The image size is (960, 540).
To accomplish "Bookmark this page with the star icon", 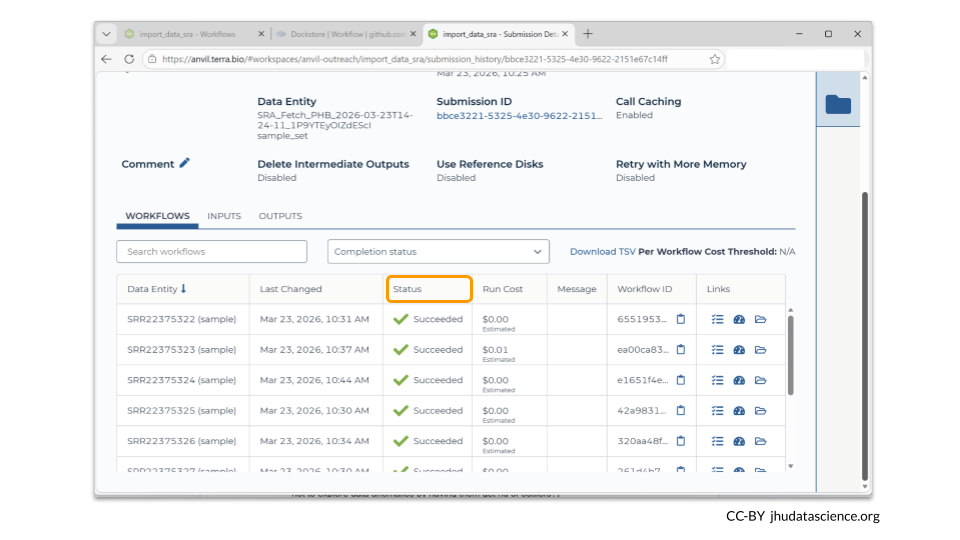I will [x=715, y=59].
